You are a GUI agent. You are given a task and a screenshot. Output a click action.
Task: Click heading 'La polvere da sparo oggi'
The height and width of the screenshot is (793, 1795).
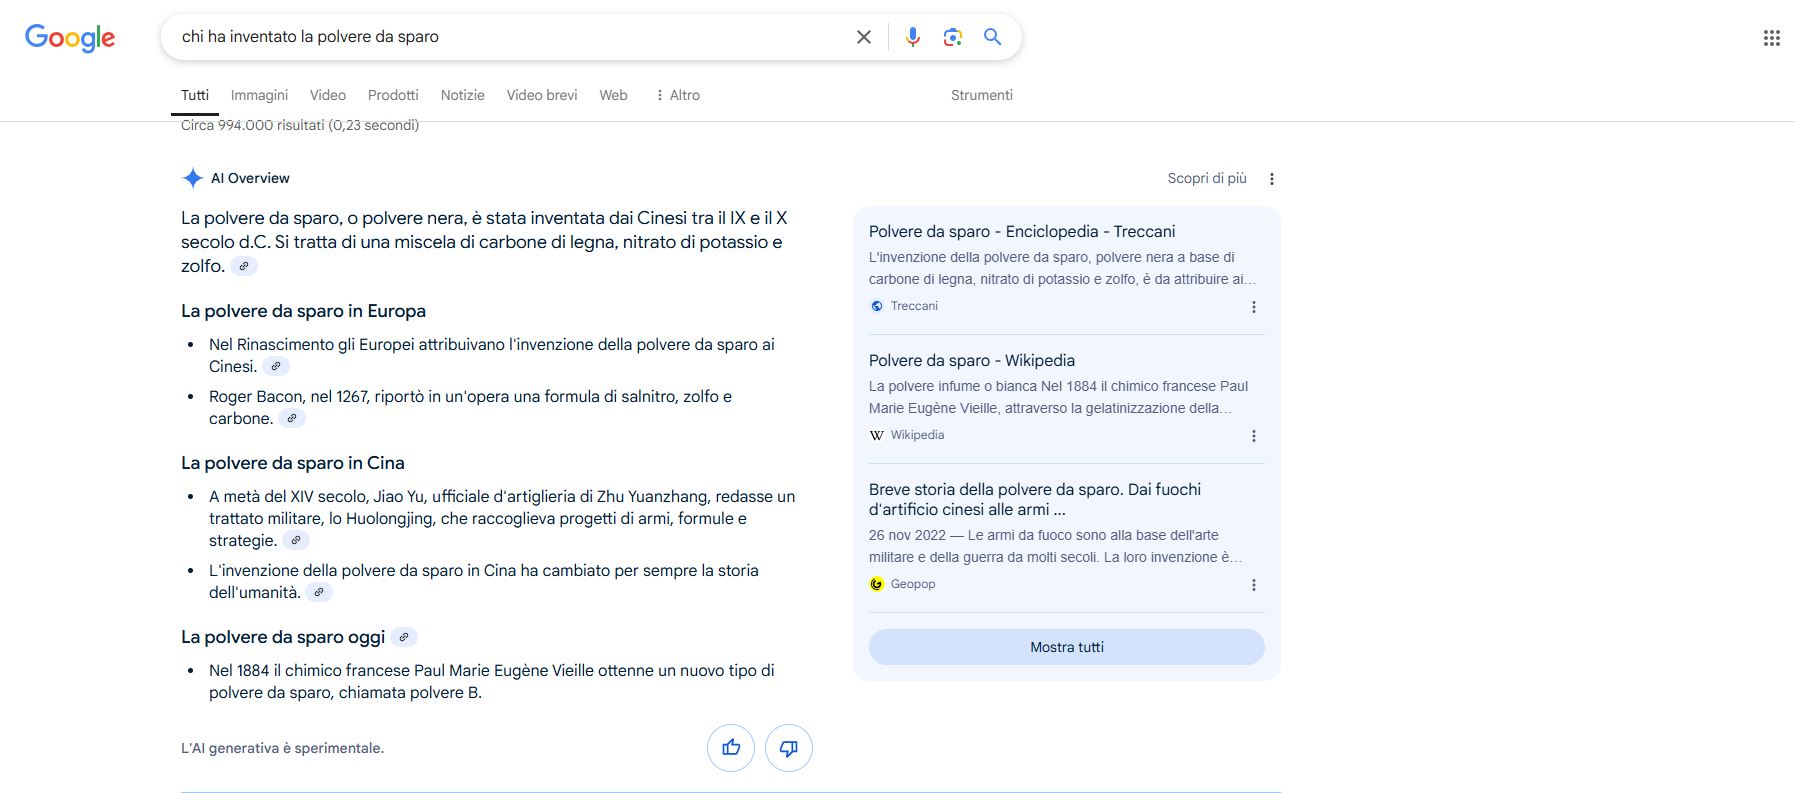pyautogui.click(x=283, y=637)
